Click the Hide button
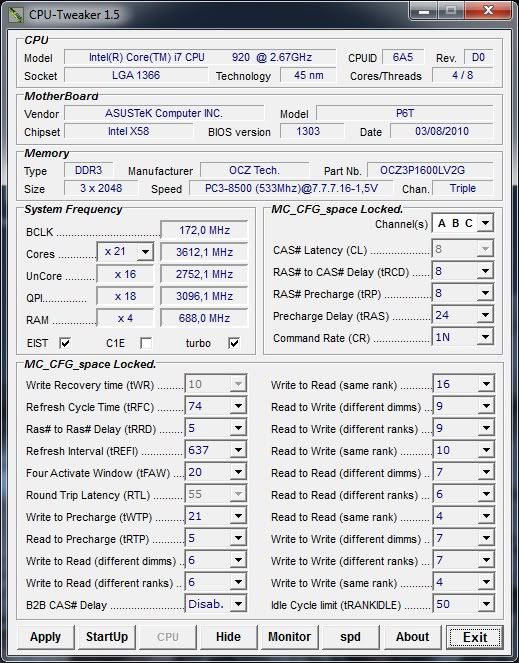The height and width of the screenshot is (663, 519). [228, 637]
